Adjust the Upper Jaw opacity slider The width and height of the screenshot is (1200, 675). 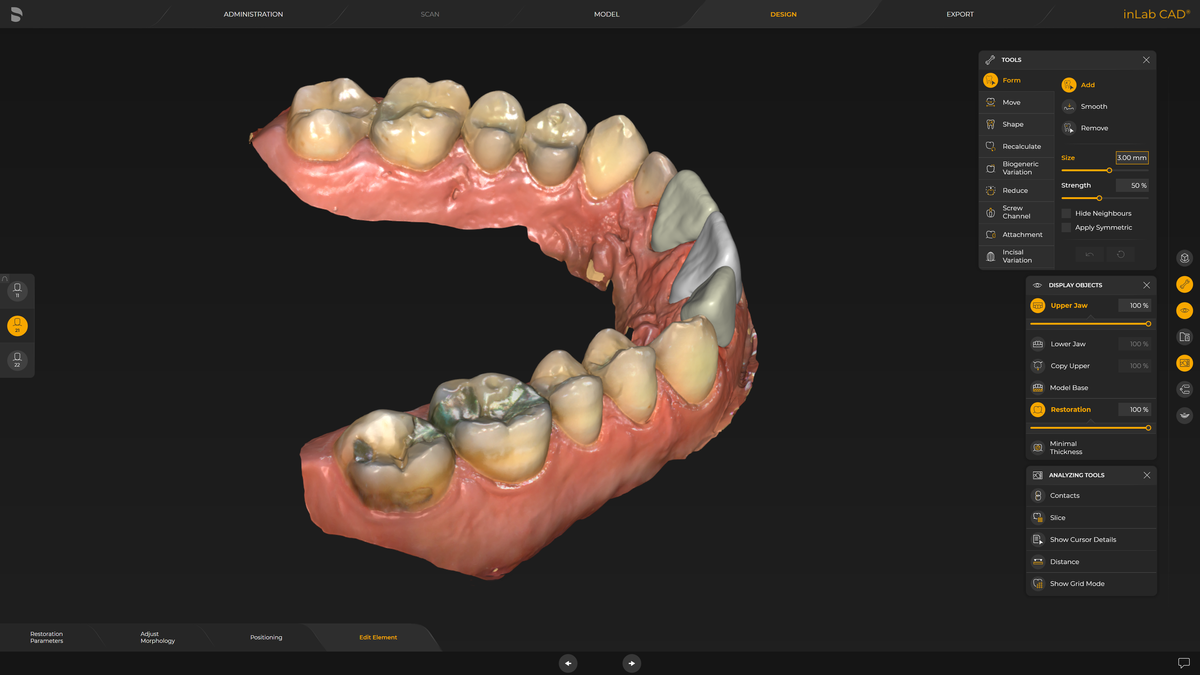[1148, 324]
